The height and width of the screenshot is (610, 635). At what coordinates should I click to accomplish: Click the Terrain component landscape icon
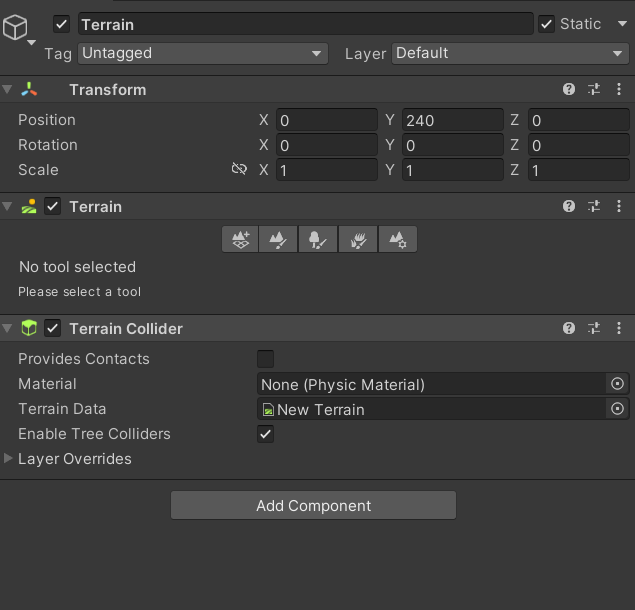pos(29,206)
